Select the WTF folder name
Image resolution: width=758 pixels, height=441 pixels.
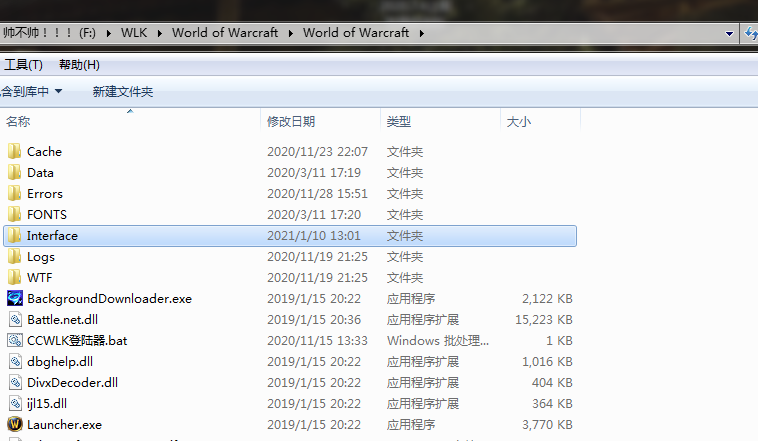click(x=40, y=278)
